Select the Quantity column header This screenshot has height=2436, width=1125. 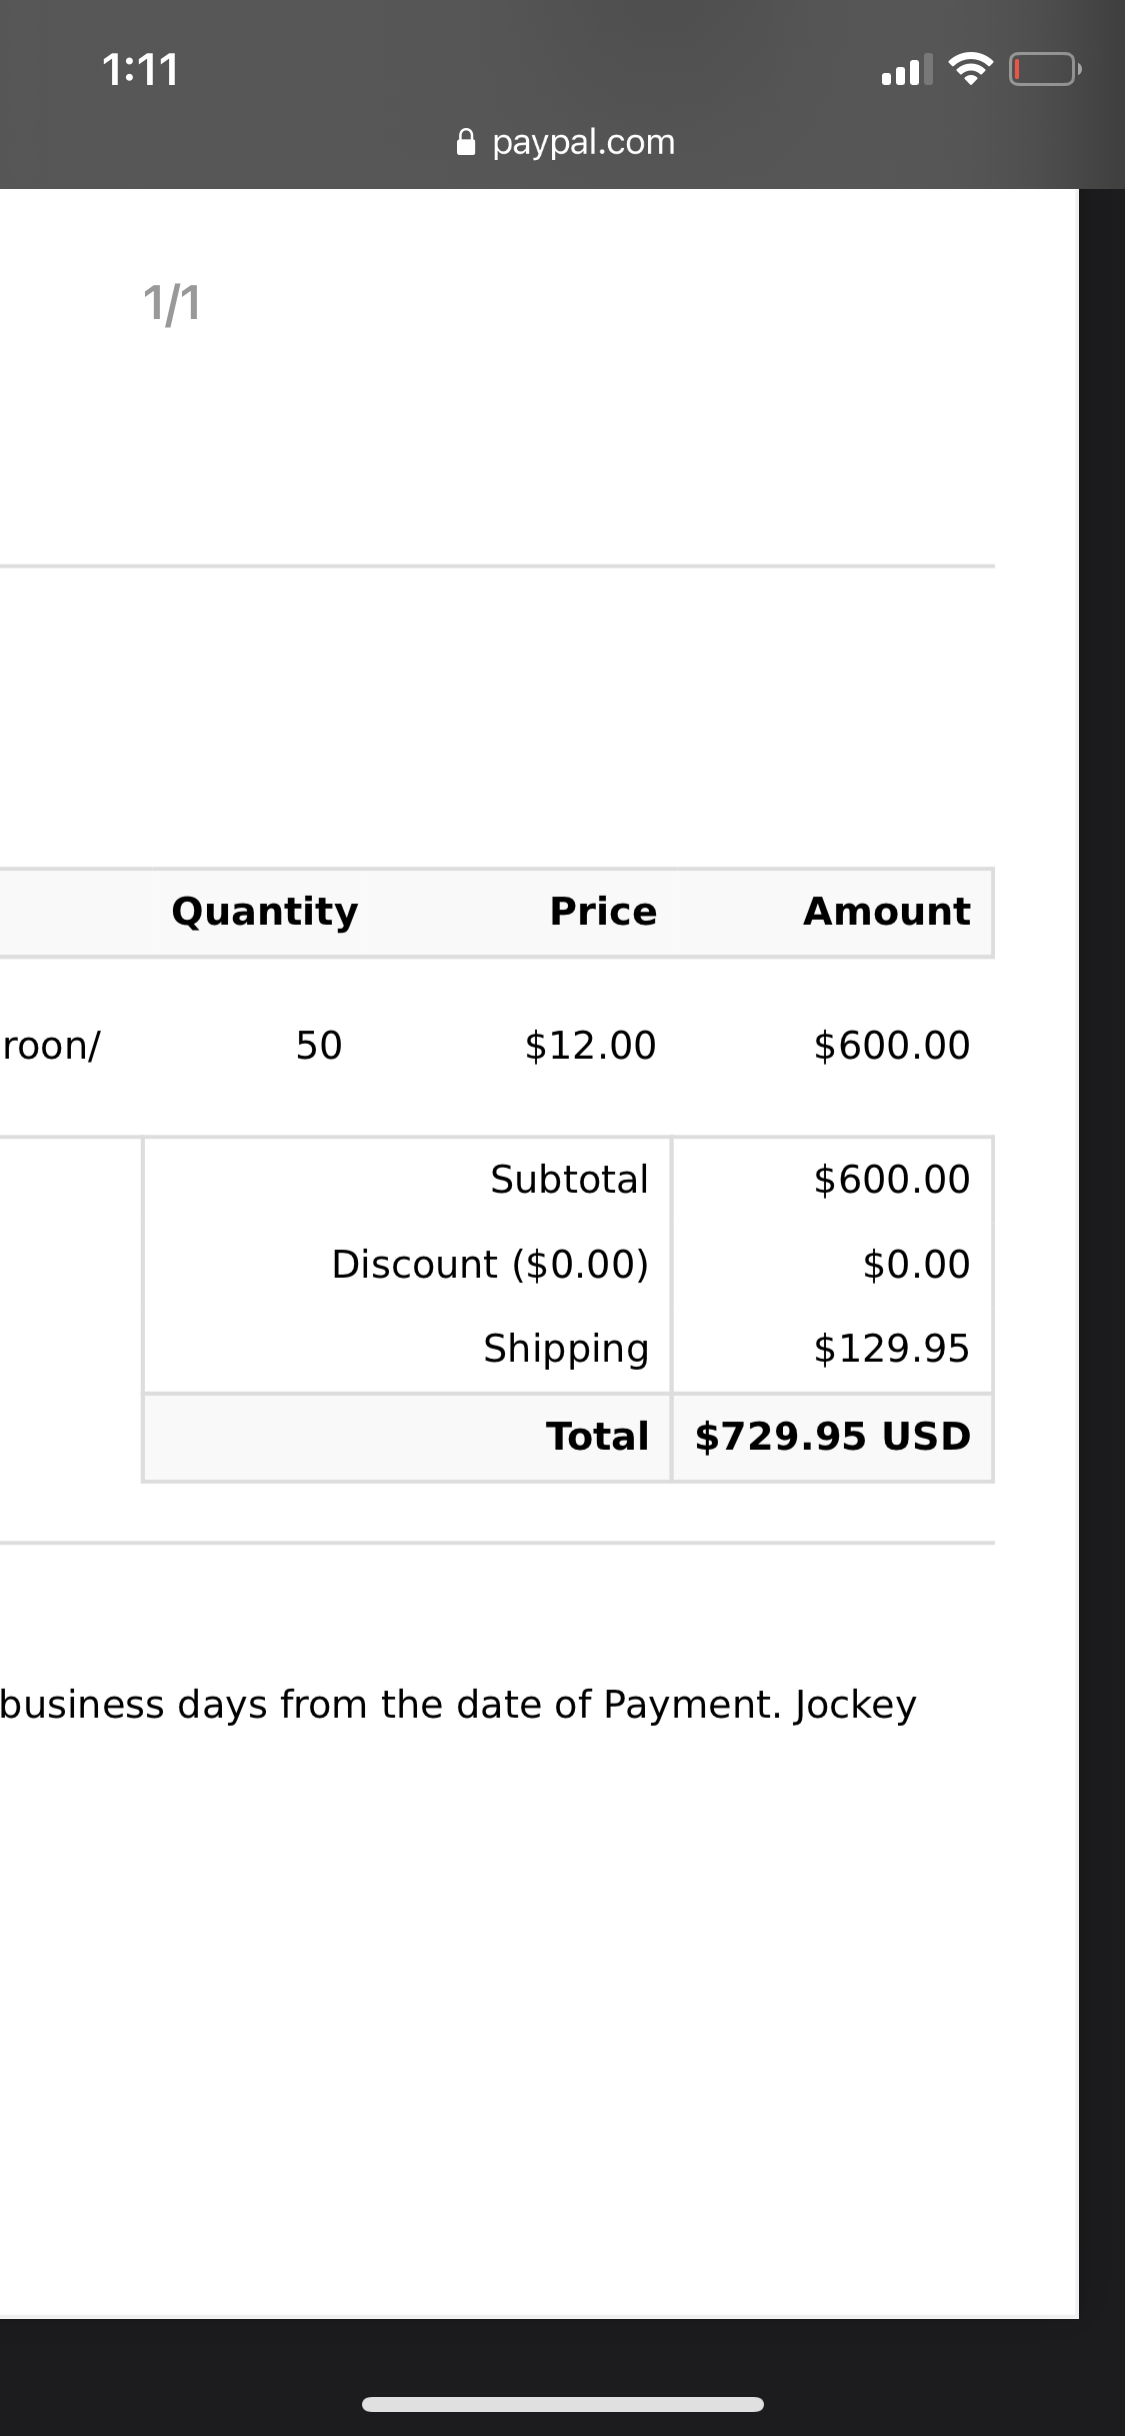[265, 912]
